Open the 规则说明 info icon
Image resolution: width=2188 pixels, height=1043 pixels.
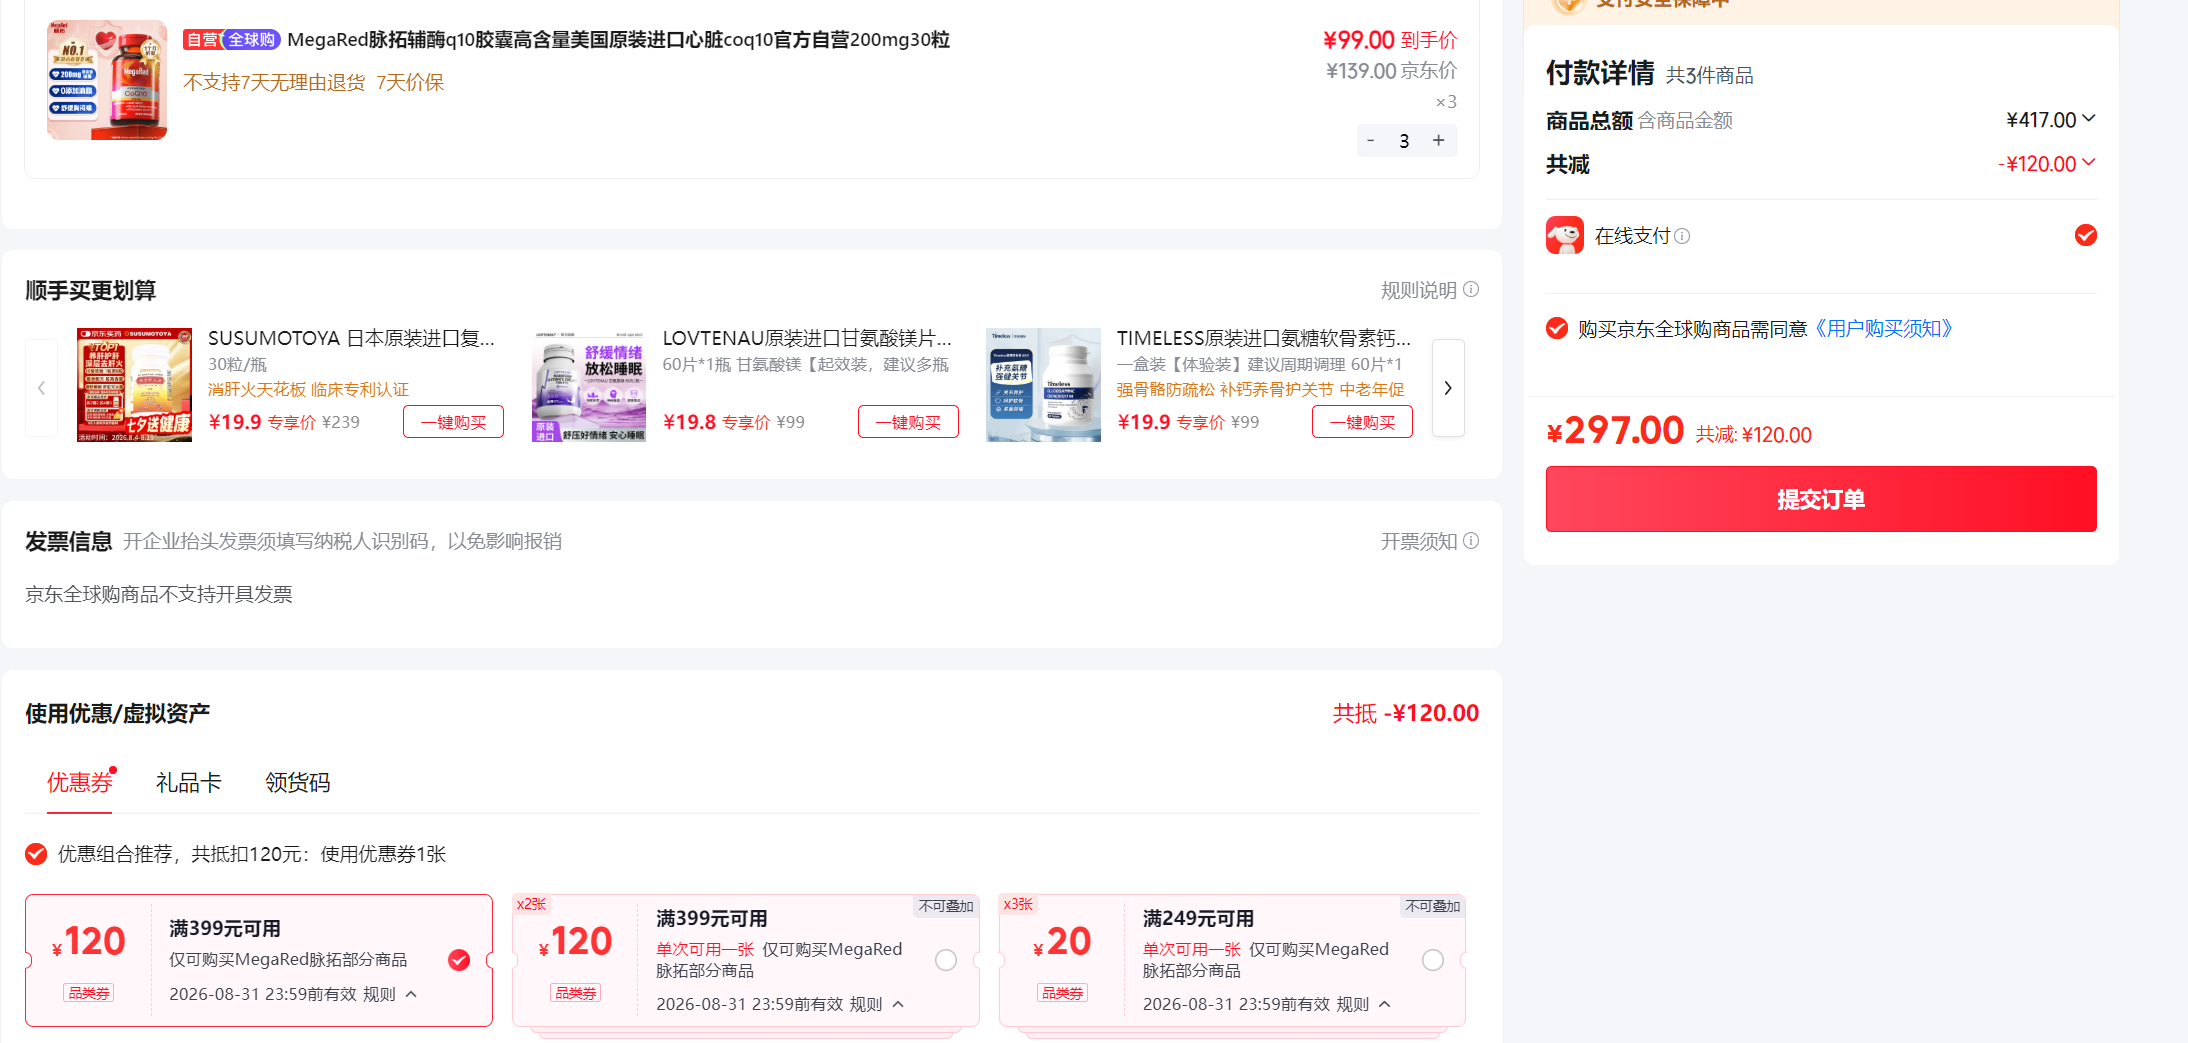pos(1471,290)
